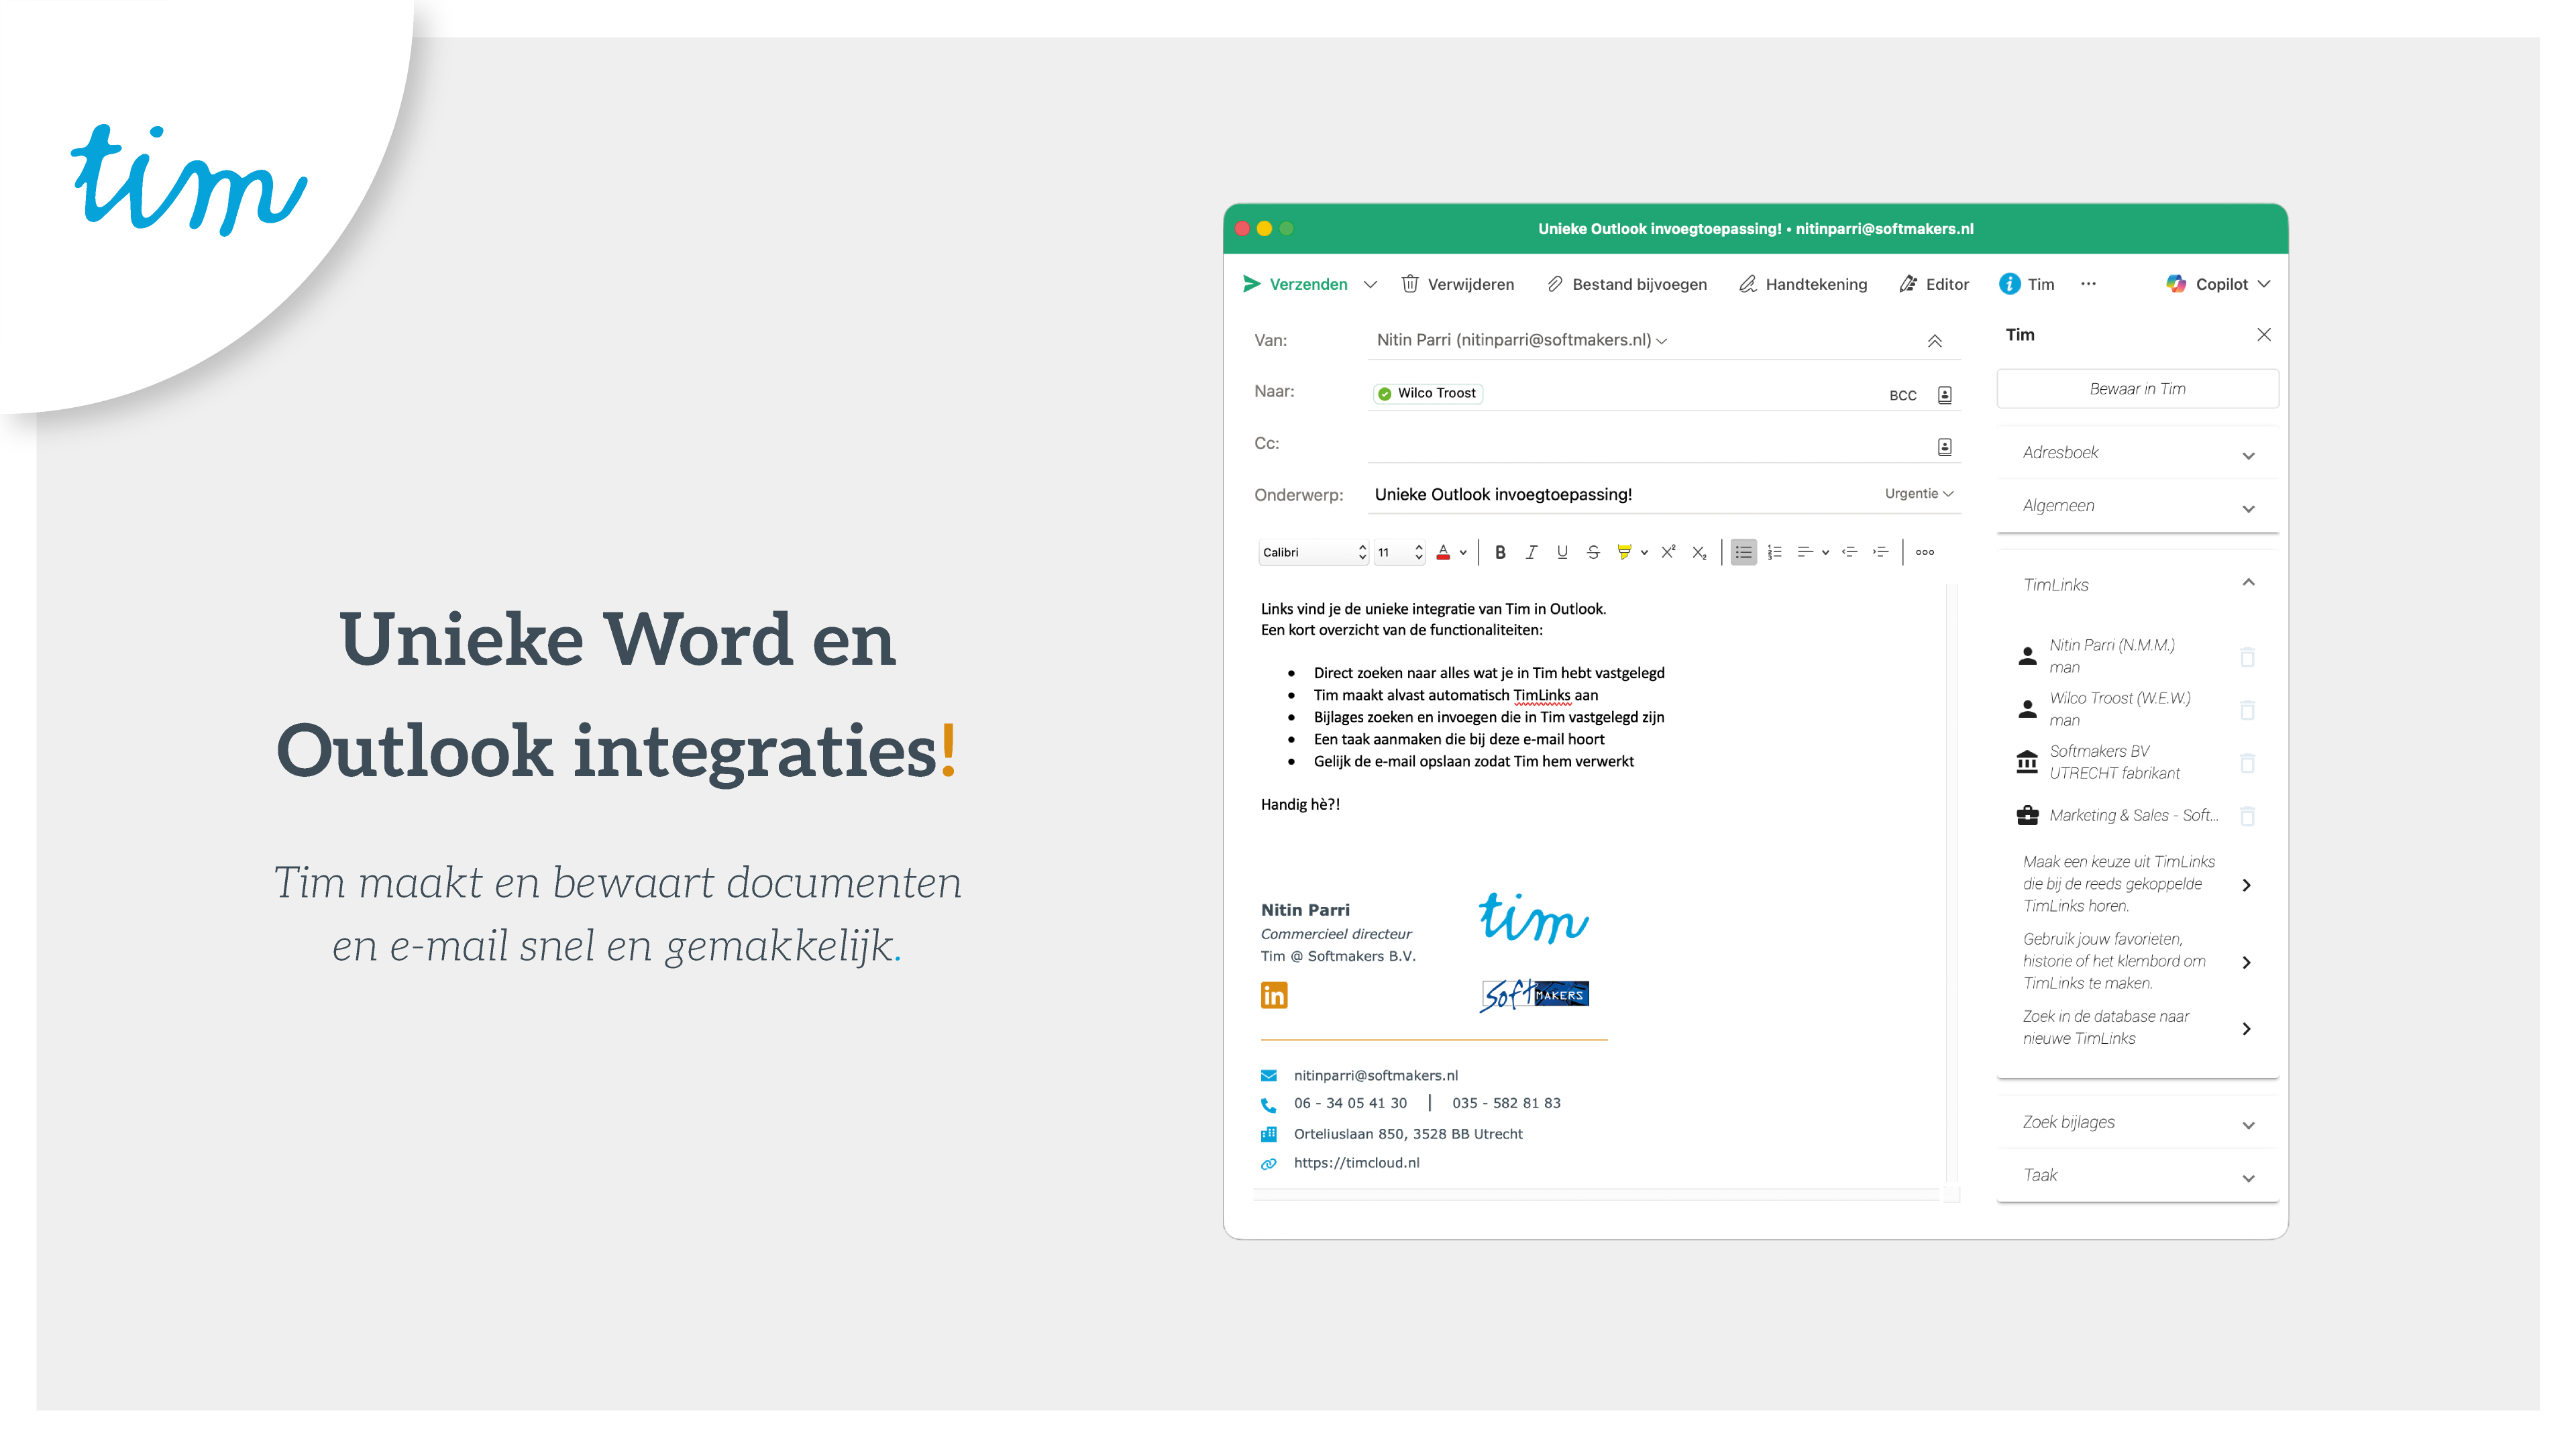Remove the Wilco Troost TimLink
Screen dimensions: 2576x1449
2247,710
